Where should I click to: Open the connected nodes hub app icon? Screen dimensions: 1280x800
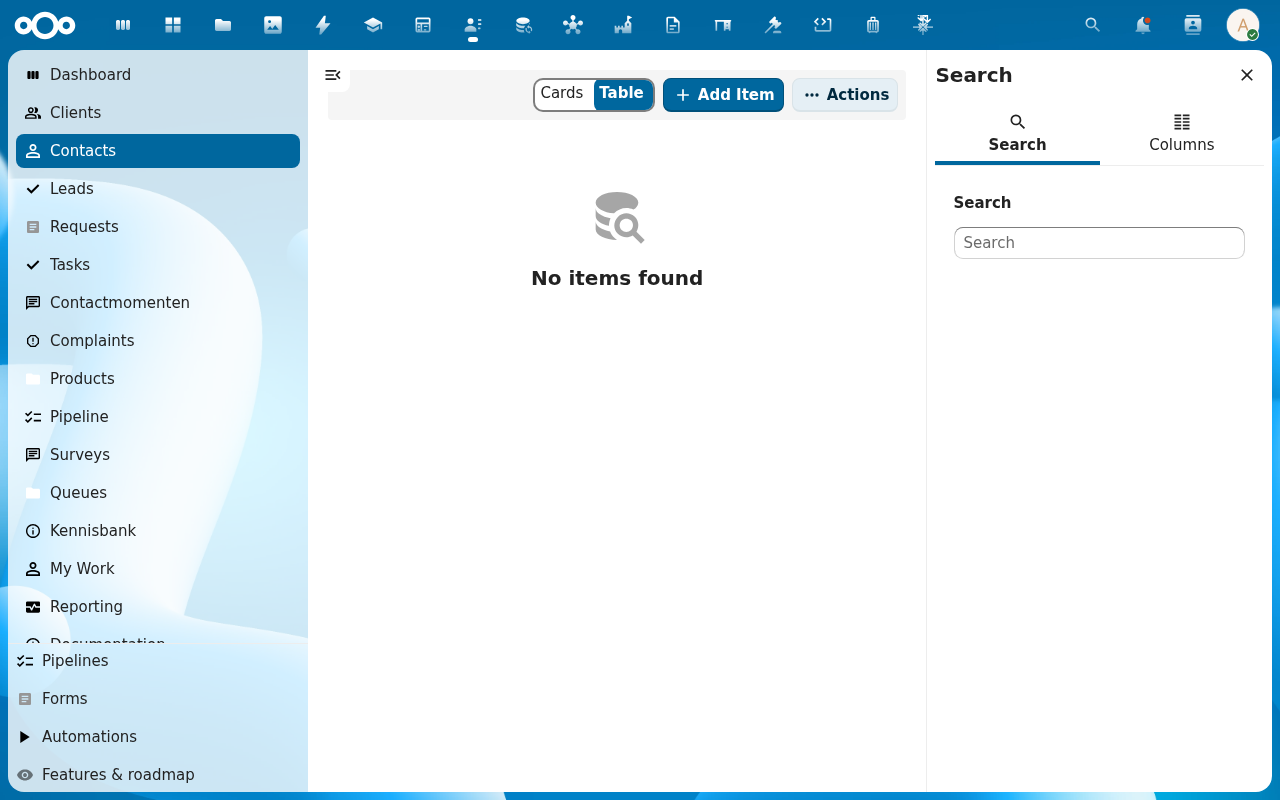(573, 25)
